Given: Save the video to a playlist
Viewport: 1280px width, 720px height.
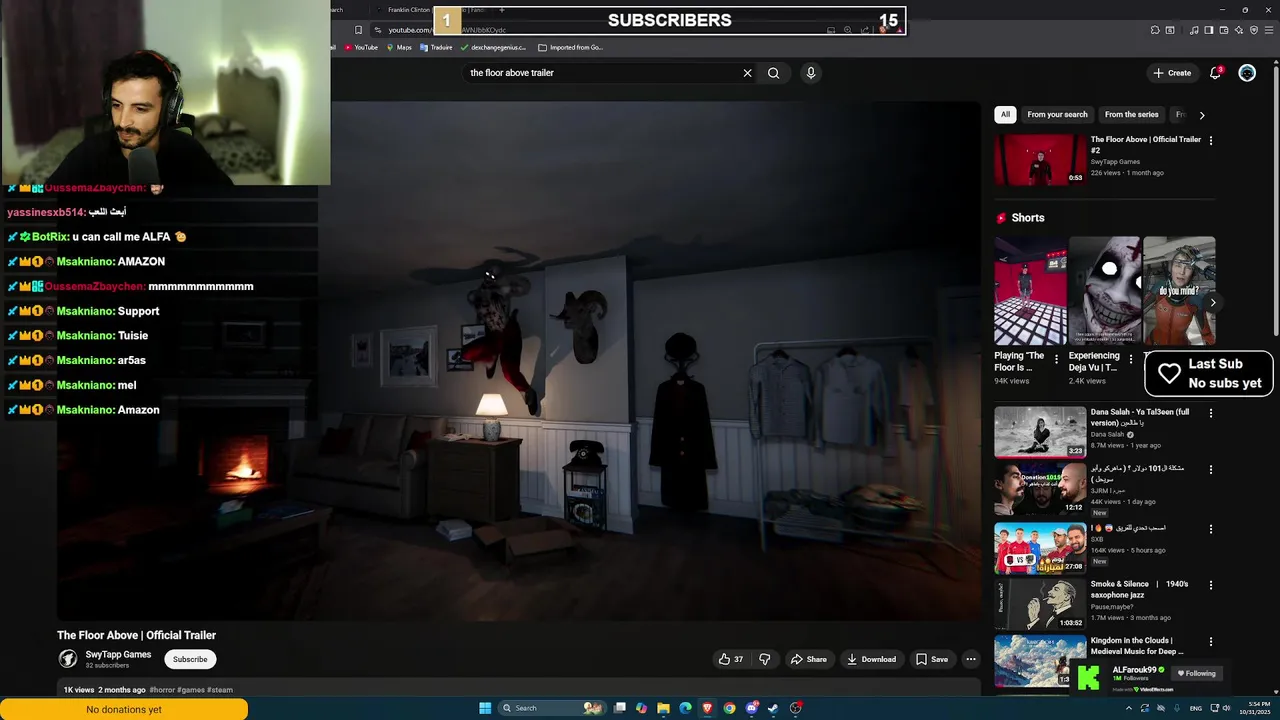Looking at the screenshot, I should tap(932, 659).
